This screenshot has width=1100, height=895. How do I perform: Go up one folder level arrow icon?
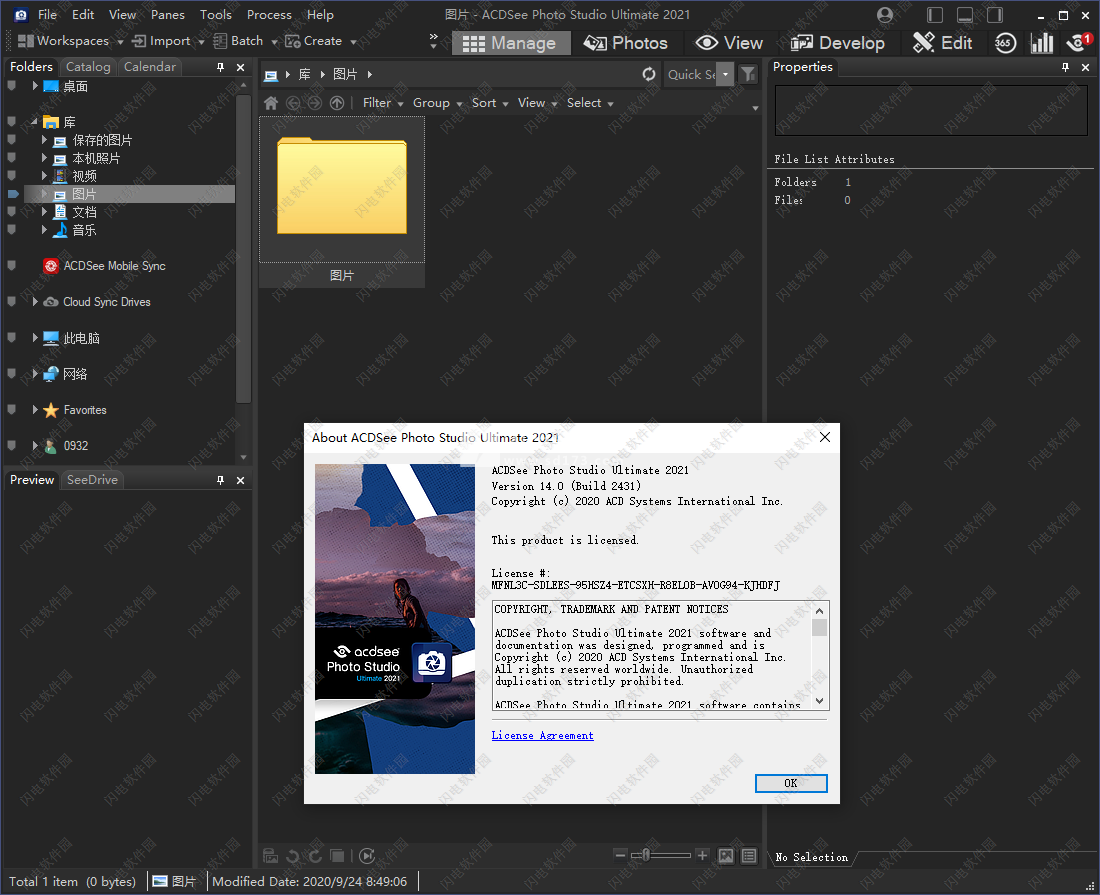coord(337,103)
